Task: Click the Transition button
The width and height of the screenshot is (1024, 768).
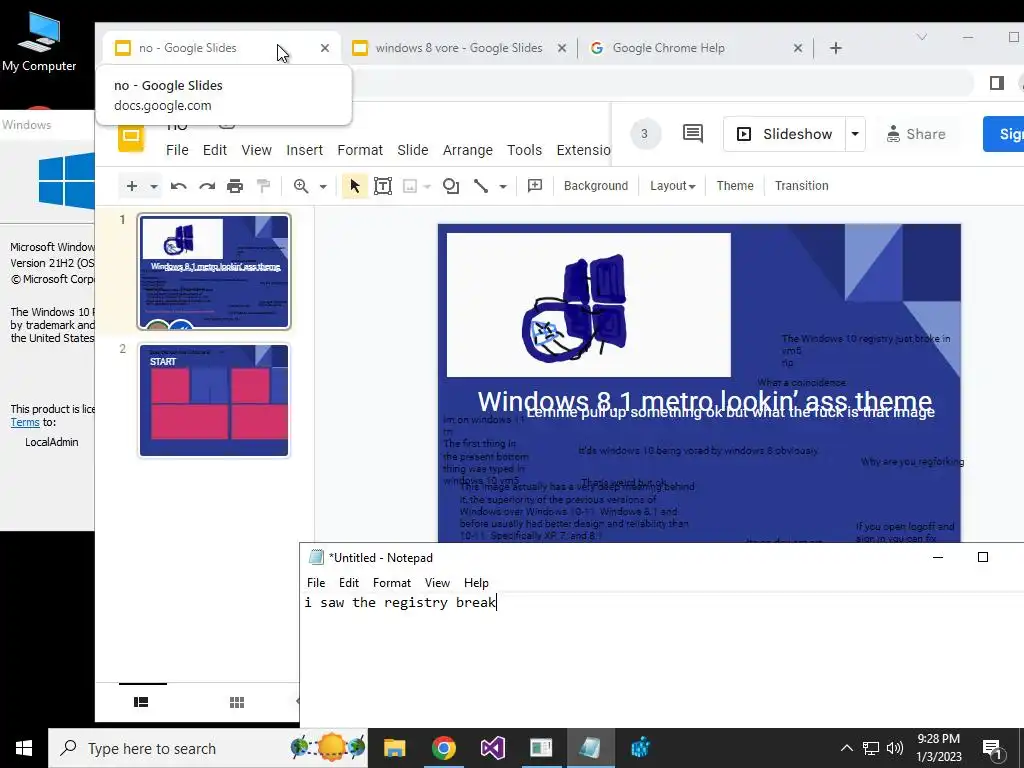Action: (801, 185)
